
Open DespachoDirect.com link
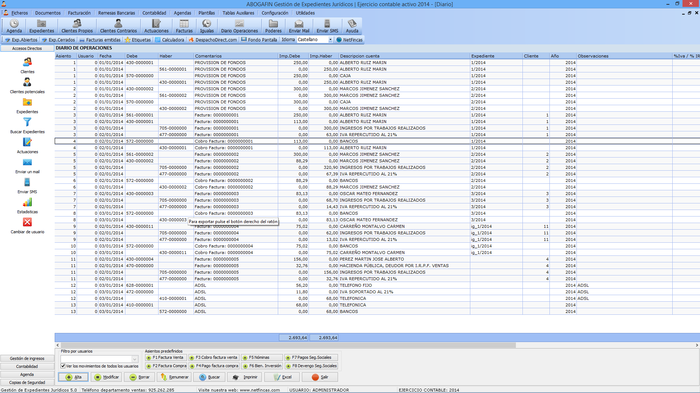213,40
